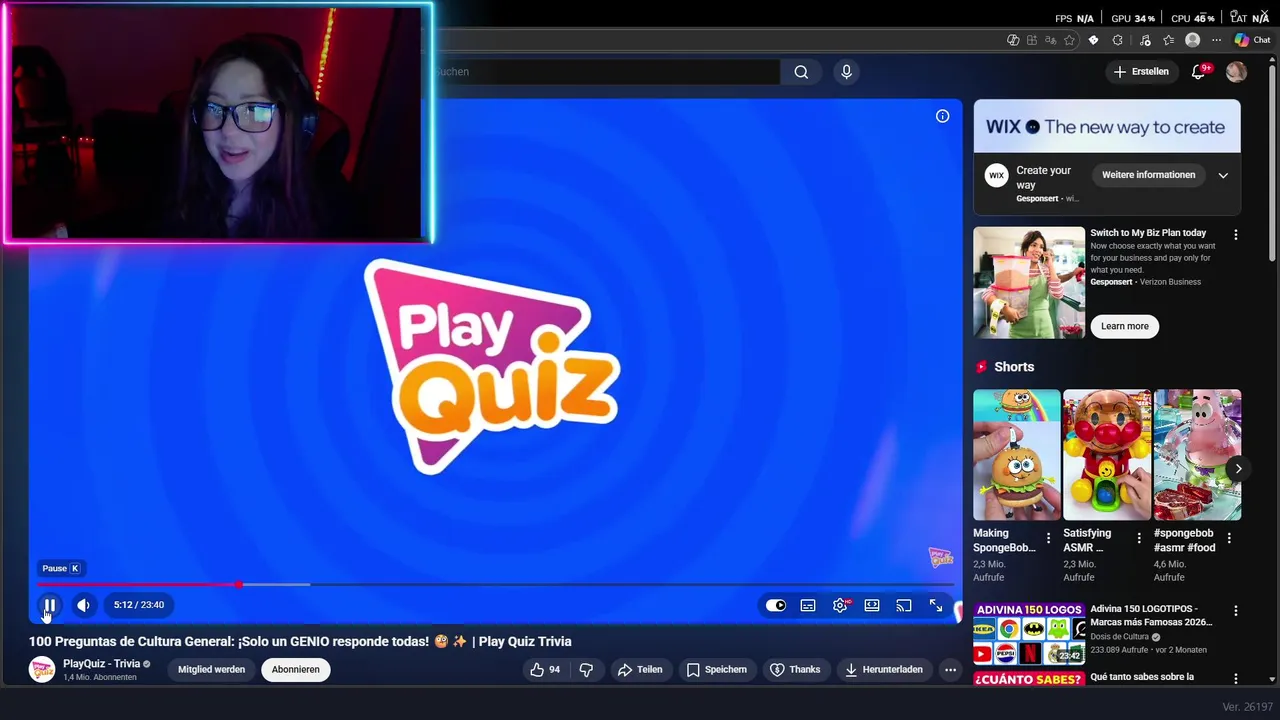
Task: Open the Satisfying ASMR short
Action: click(1107, 455)
